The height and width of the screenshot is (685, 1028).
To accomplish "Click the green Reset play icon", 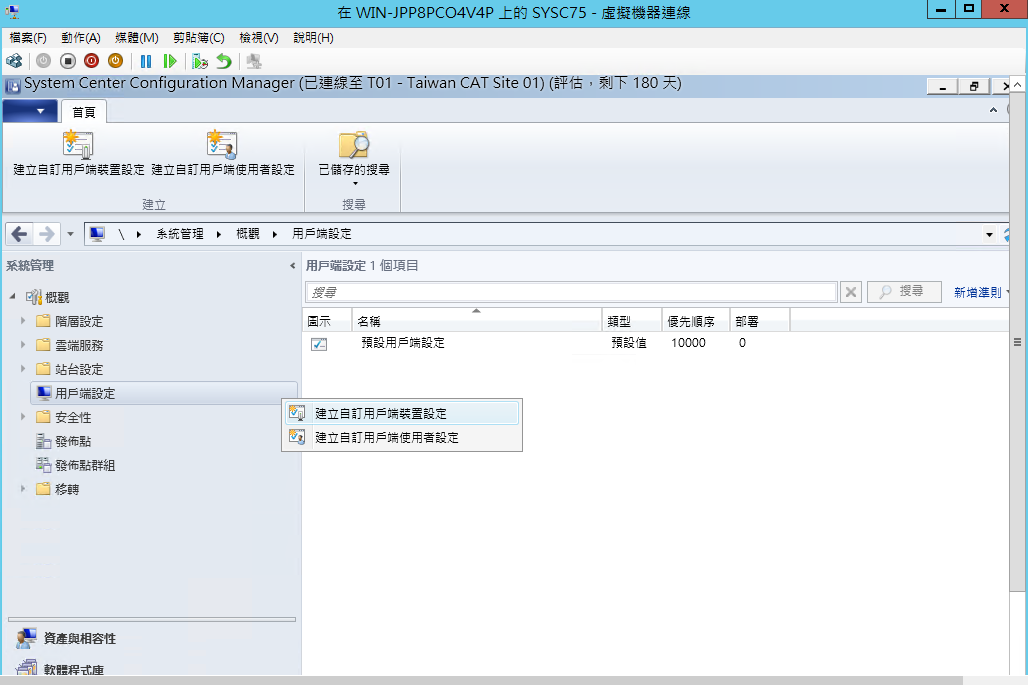I will click(170, 61).
